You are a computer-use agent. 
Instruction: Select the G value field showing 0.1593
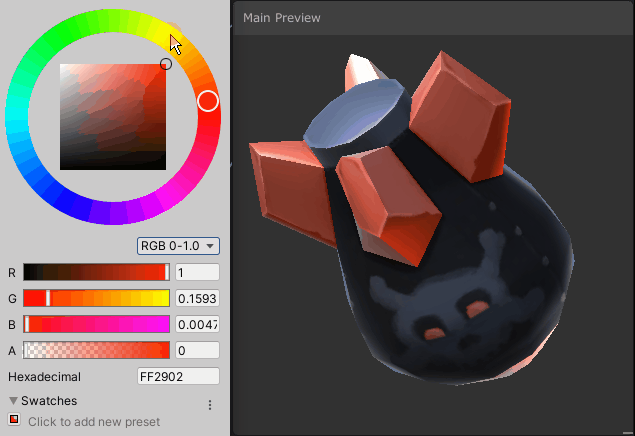pos(196,299)
